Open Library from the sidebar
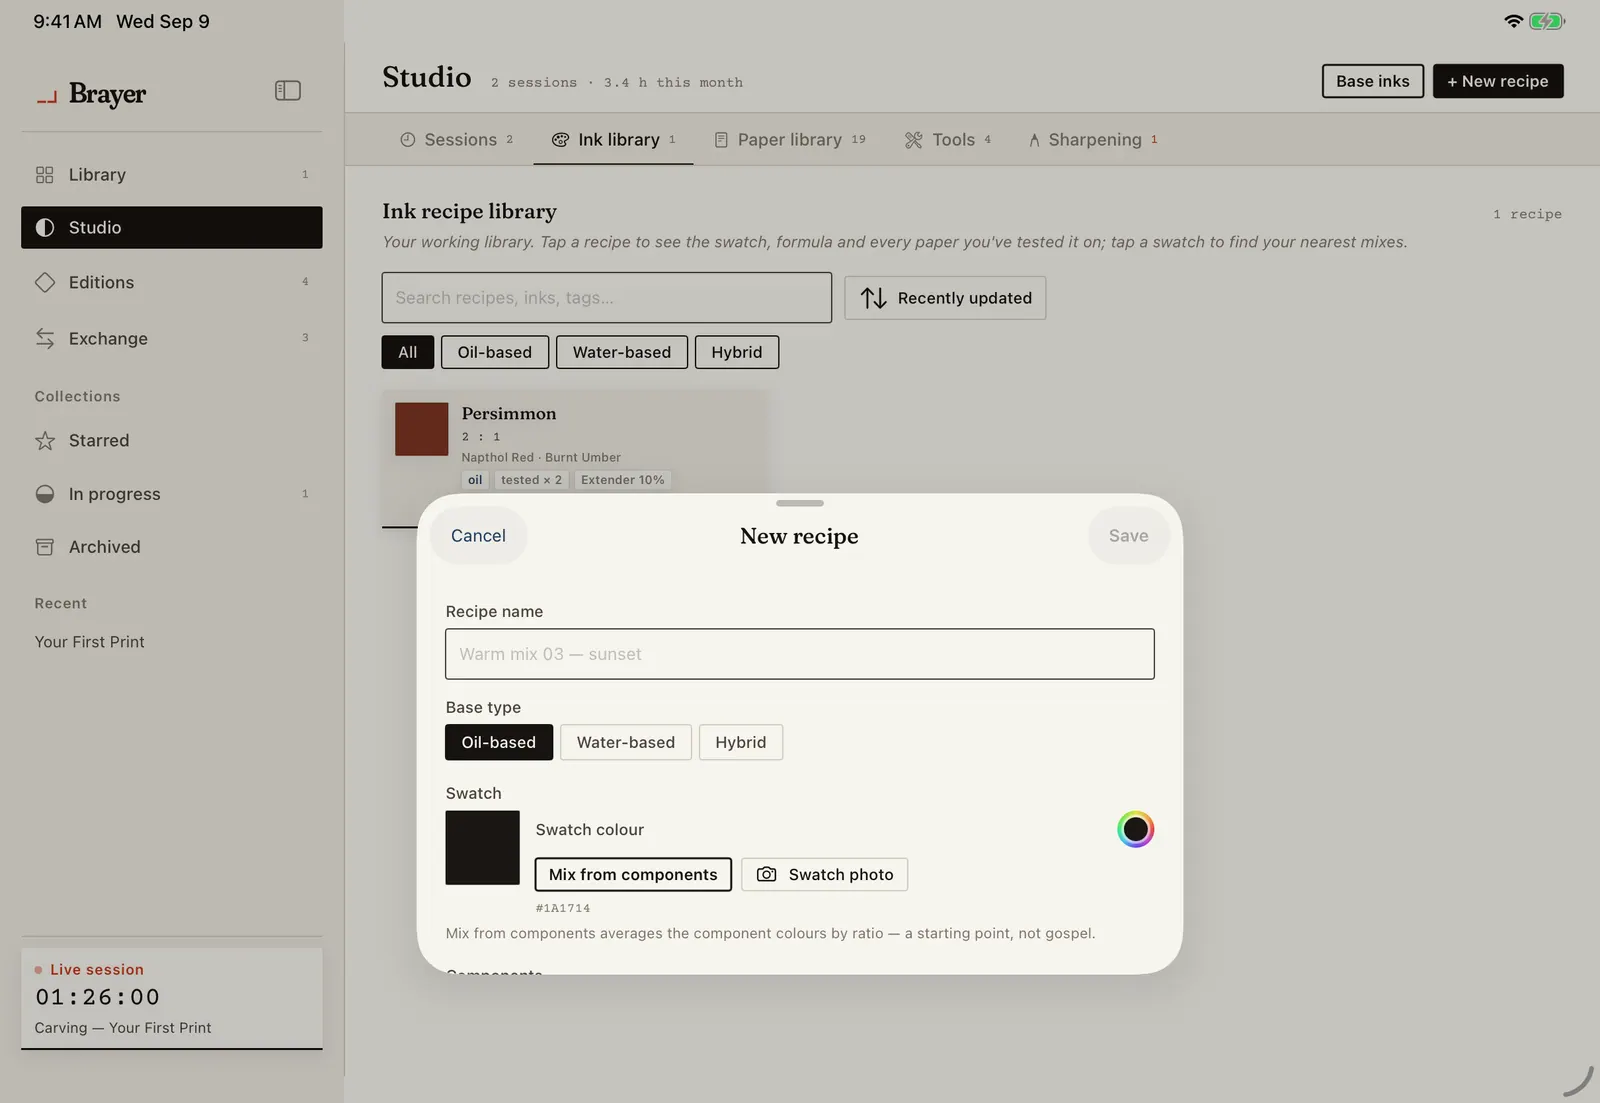 coord(172,175)
